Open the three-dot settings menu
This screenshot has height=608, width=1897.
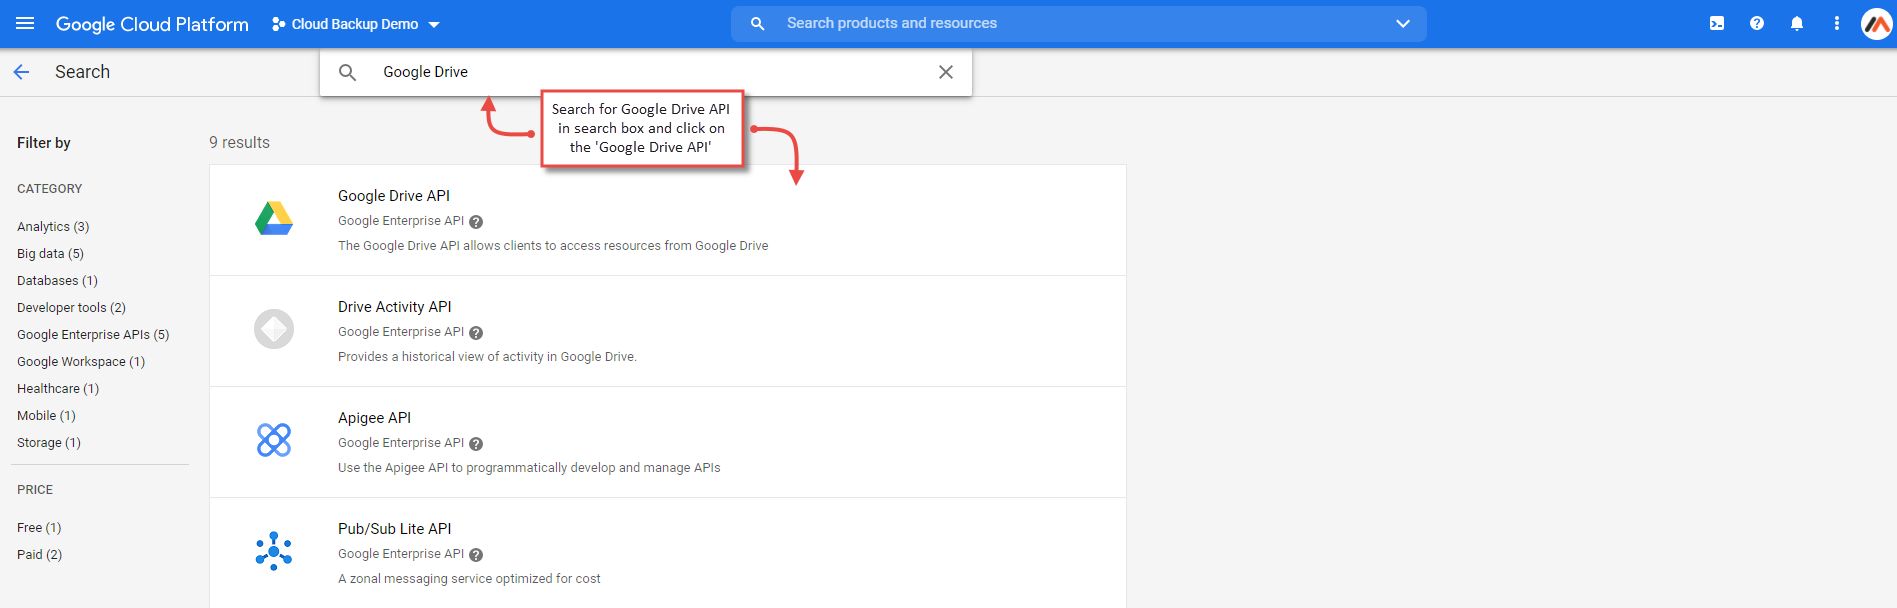1837,23
